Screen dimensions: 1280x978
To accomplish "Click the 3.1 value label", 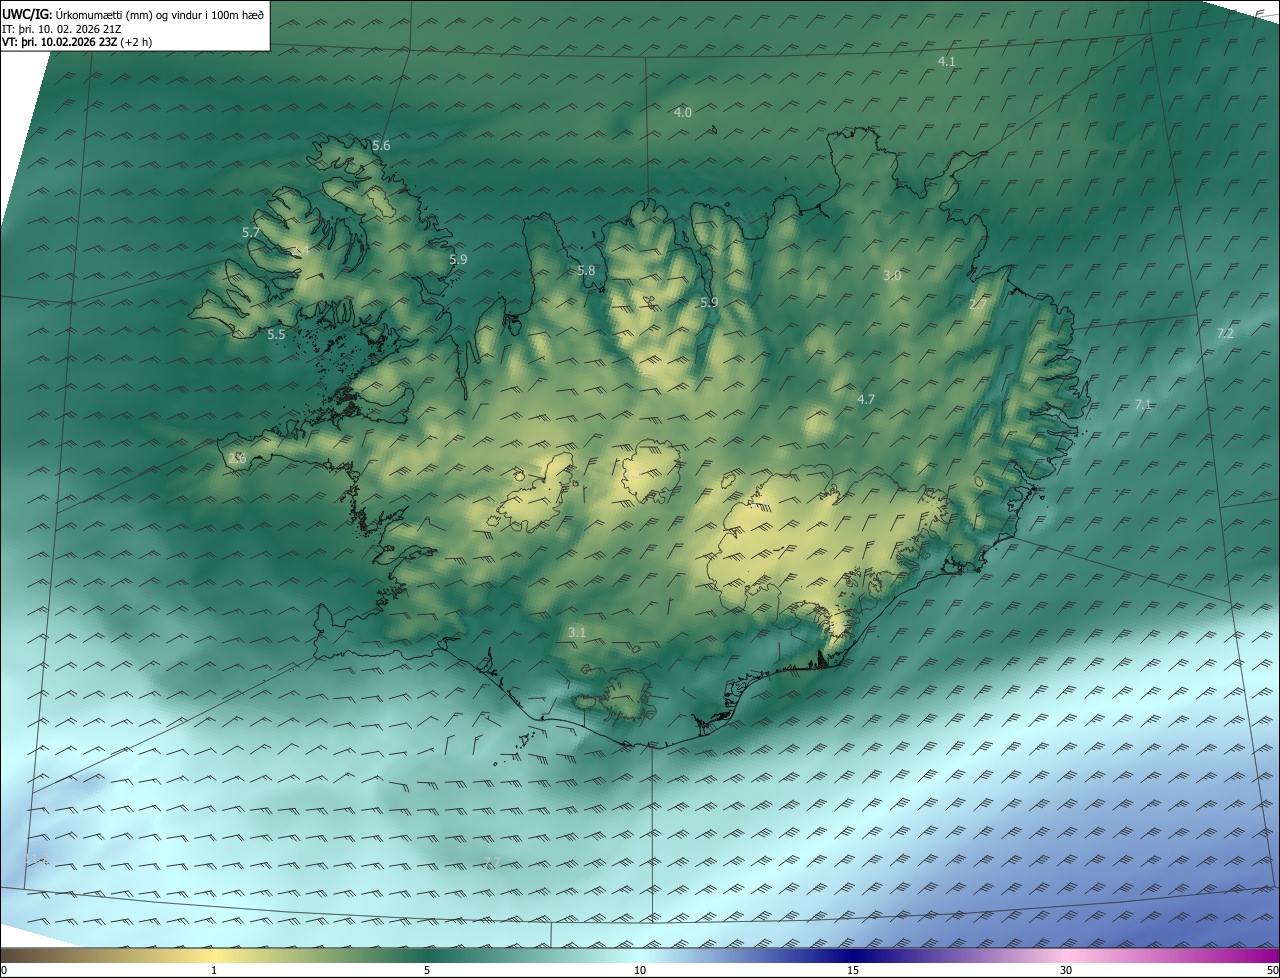I will point(577,633).
